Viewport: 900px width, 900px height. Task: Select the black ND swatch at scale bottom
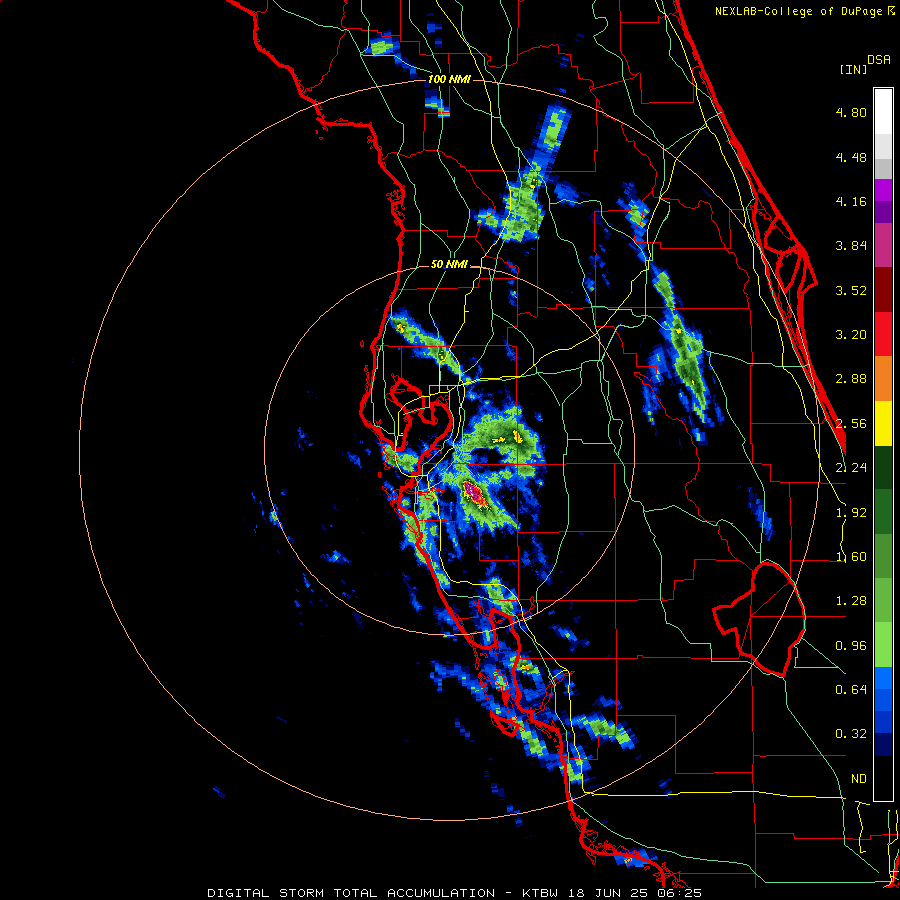click(x=883, y=778)
